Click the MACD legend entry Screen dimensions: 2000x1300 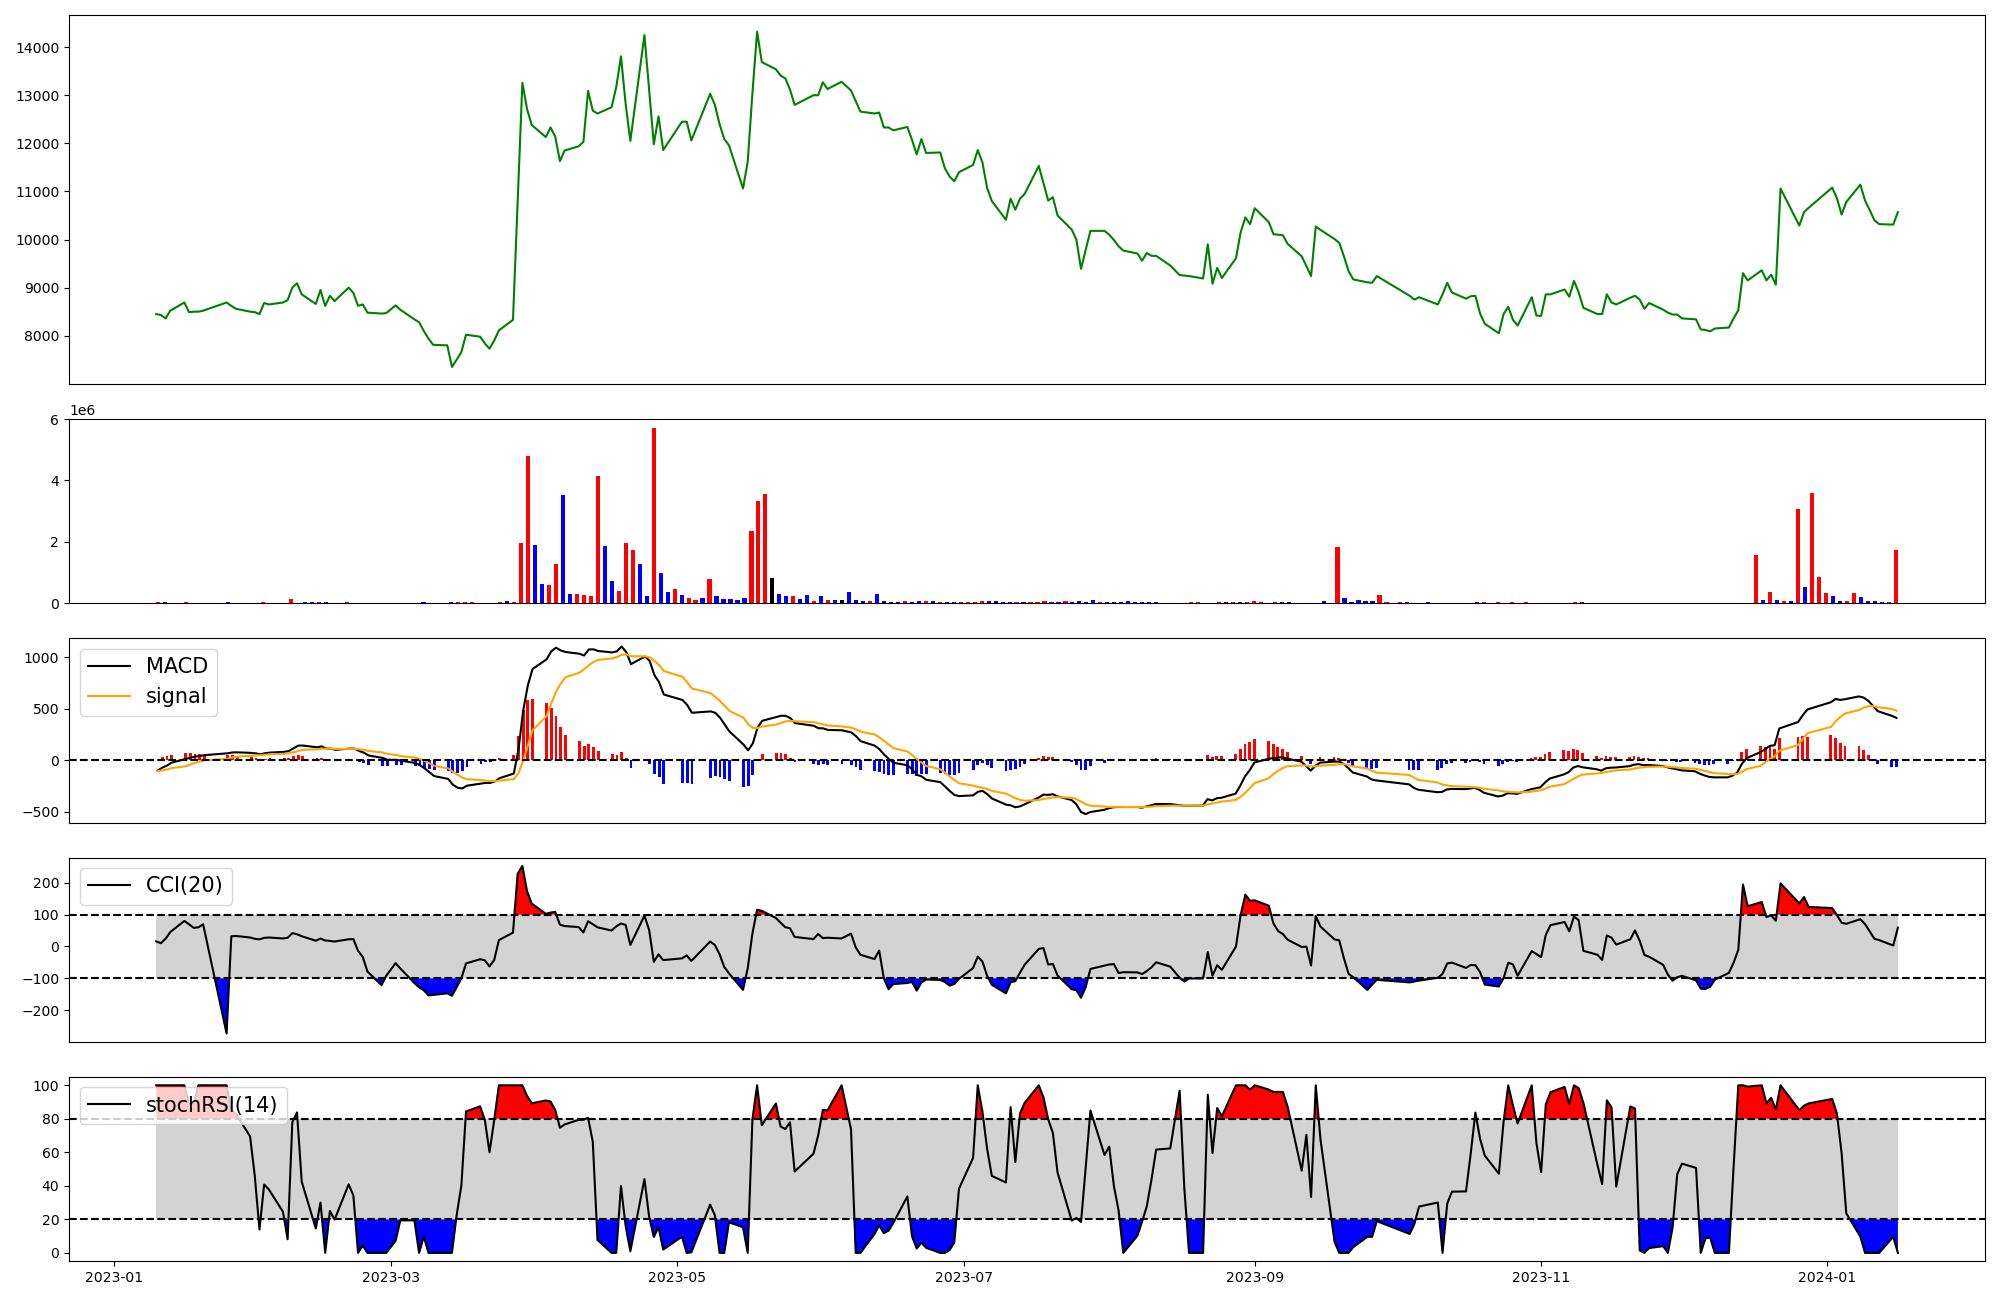[x=176, y=666]
